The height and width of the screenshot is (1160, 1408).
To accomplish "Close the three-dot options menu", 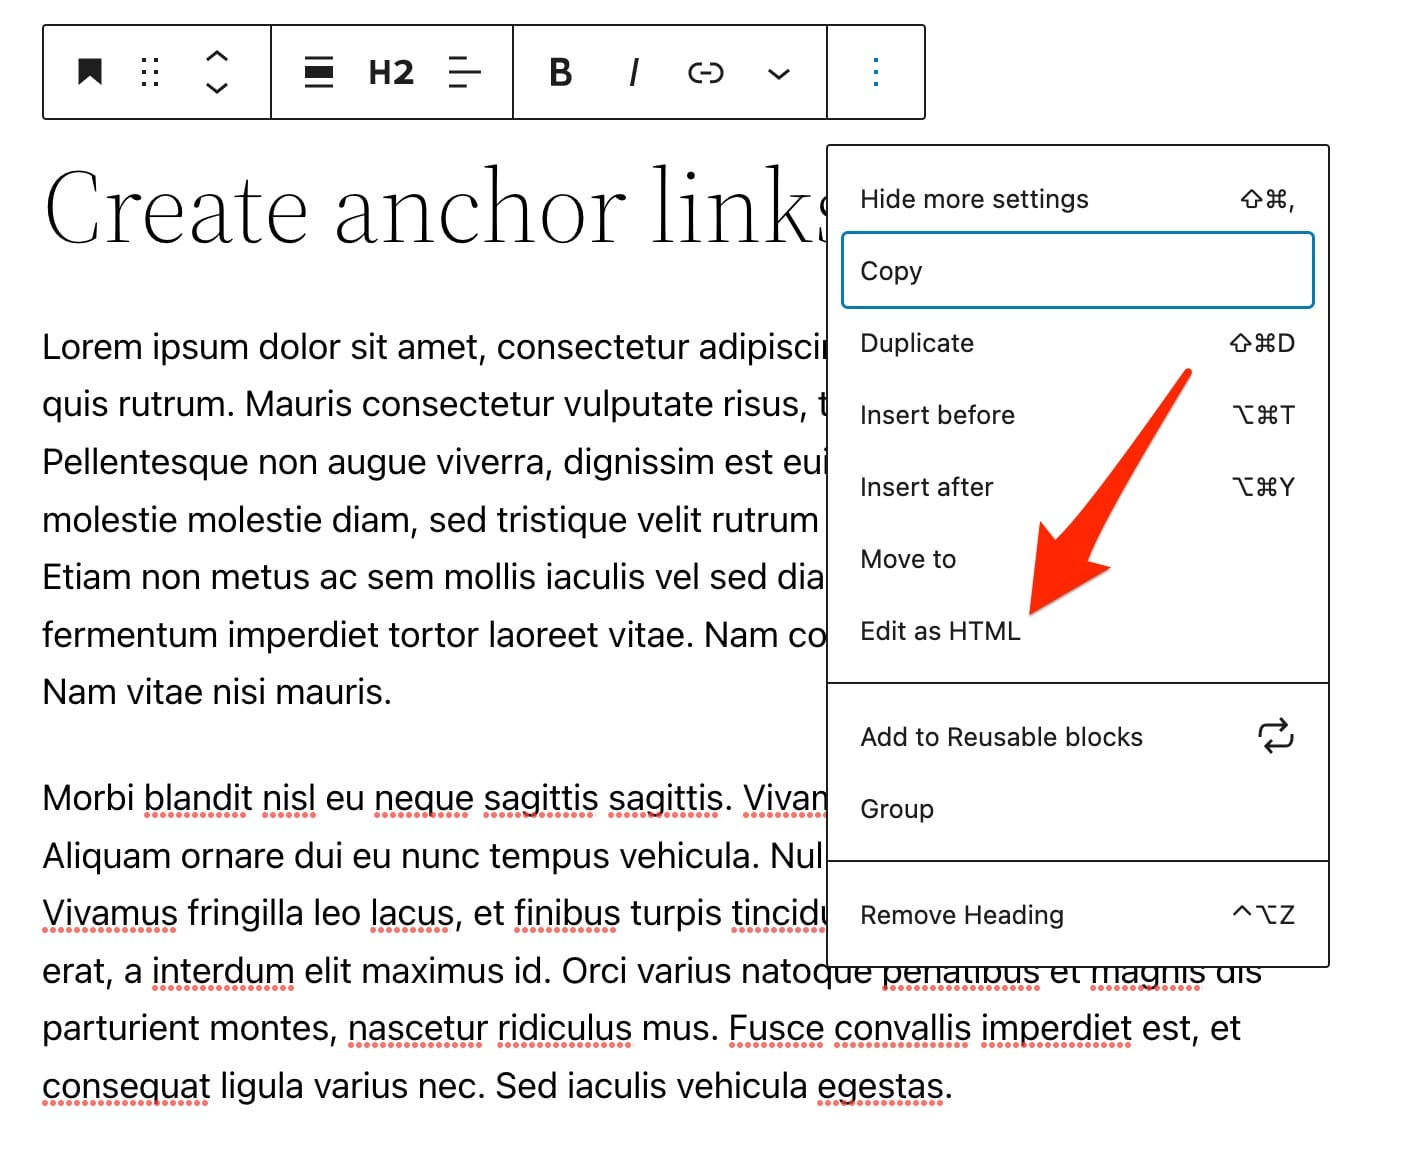I will point(876,72).
